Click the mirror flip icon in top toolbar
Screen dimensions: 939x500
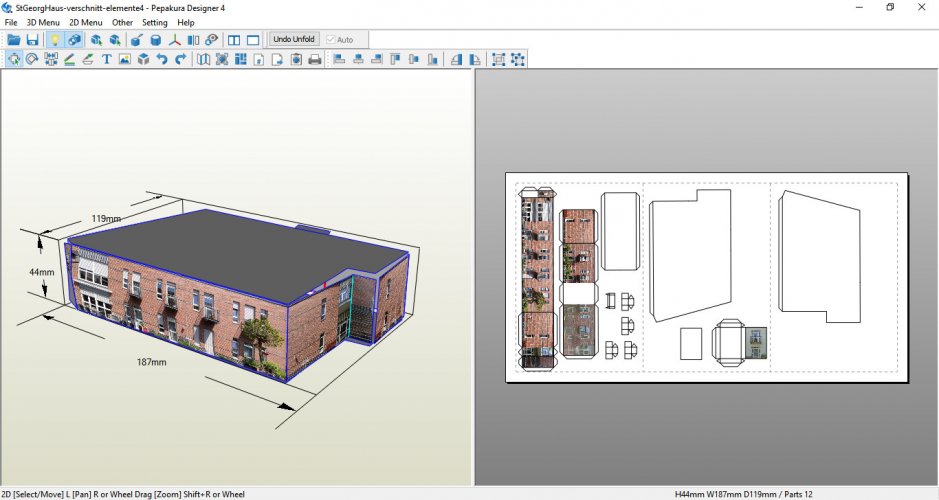(193, 40)
